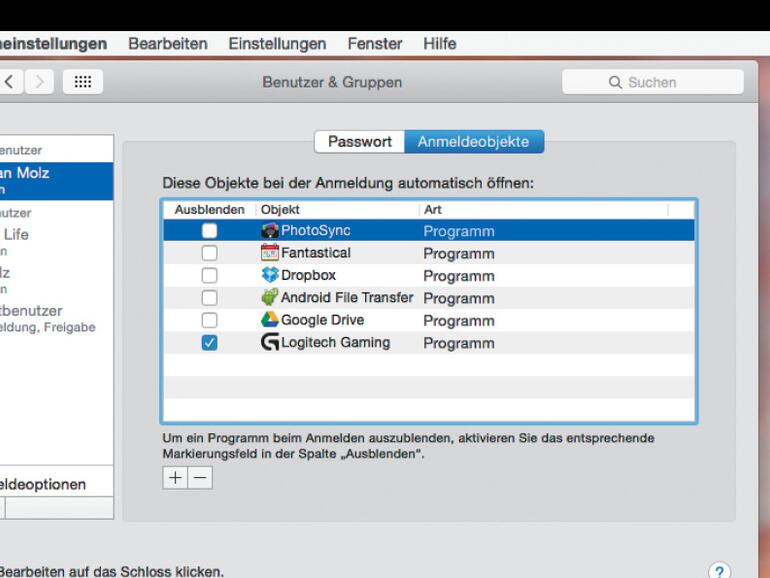The width and height of the screenshot is (770, 578).
Task: Click the Fantastical calendar icon
Action: coord(270,252)
